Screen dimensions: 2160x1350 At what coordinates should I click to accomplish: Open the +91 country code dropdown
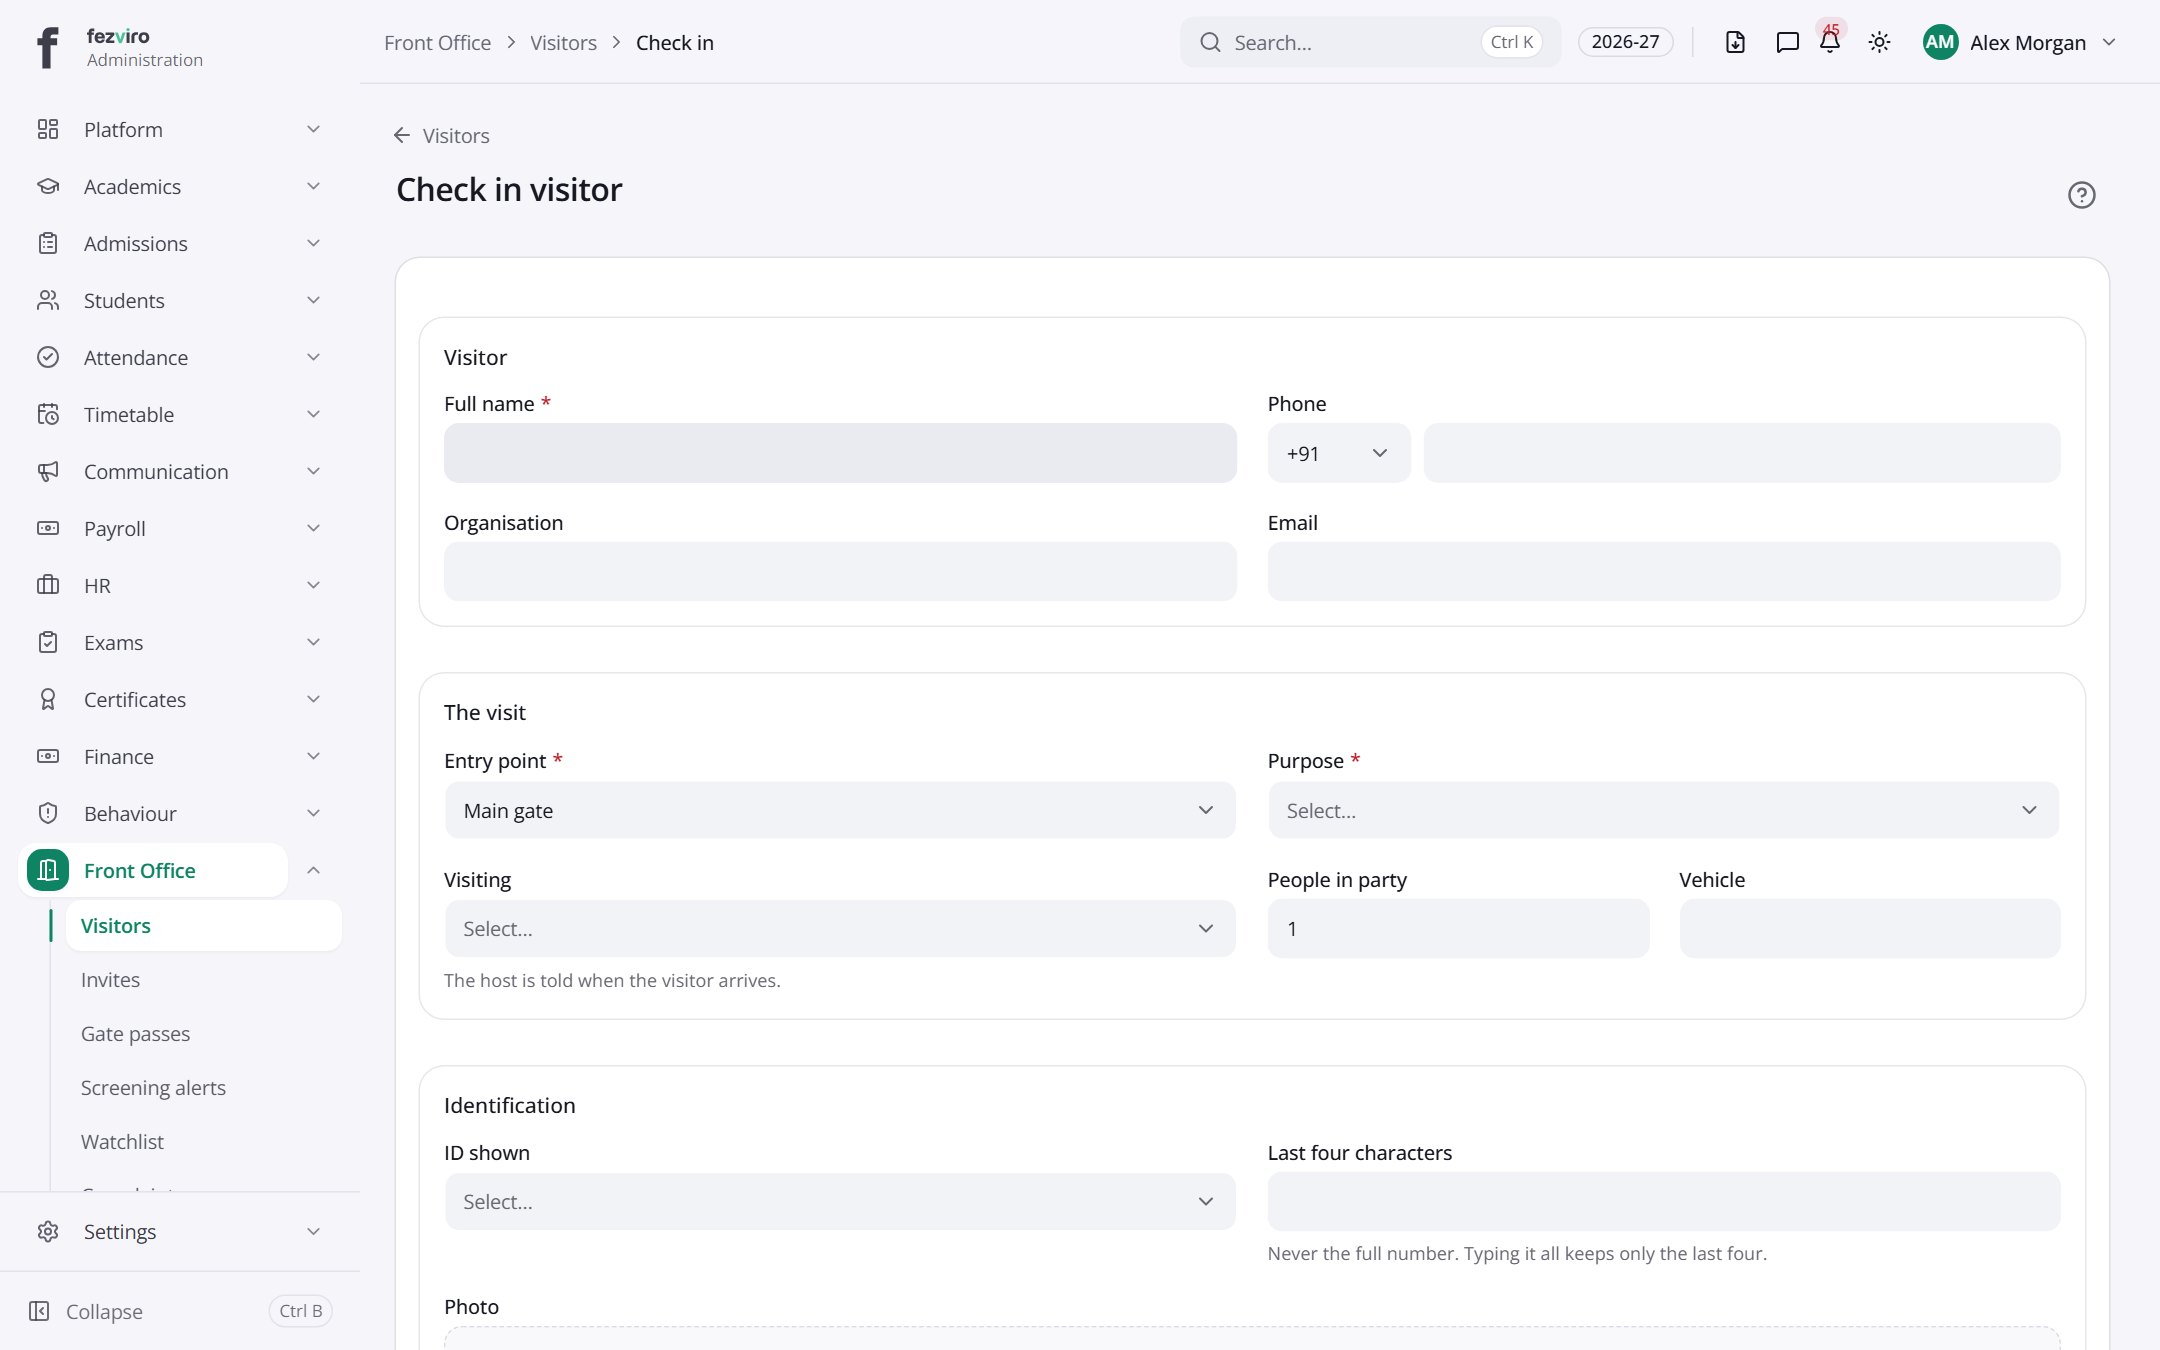[1339, 453]
